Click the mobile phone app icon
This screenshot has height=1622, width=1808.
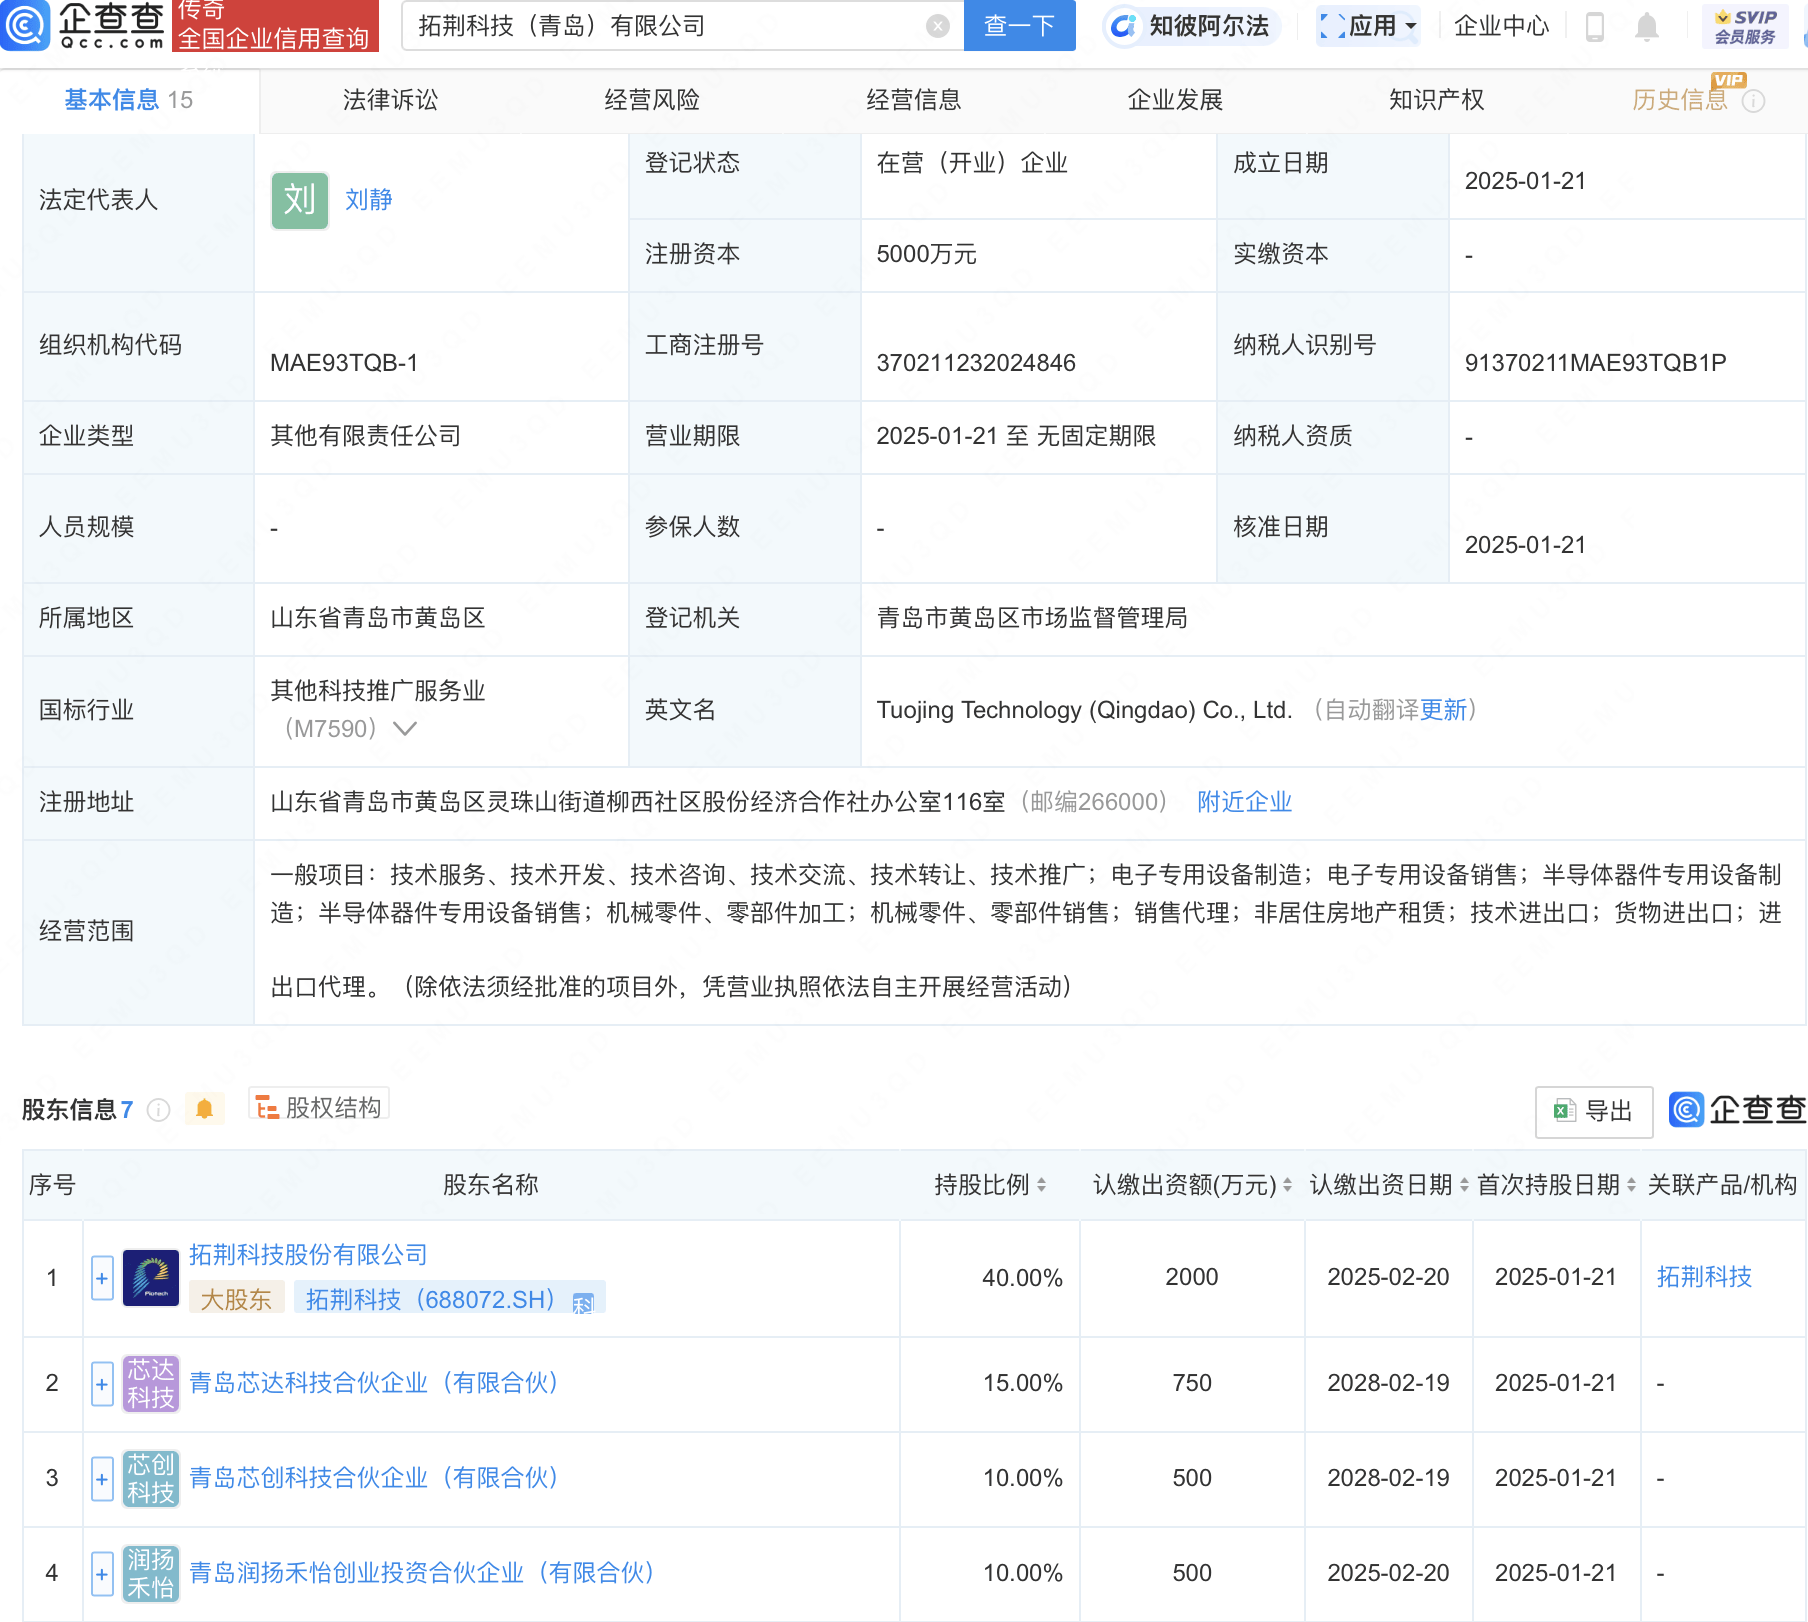tap(1595, 27)
